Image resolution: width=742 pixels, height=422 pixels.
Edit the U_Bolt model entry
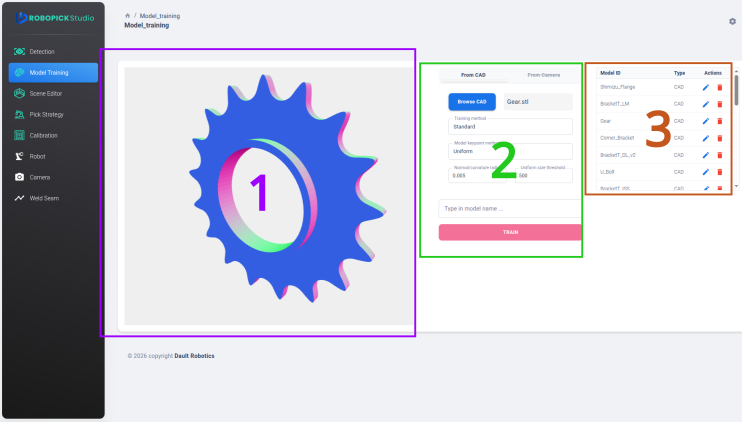click(706, 172)
